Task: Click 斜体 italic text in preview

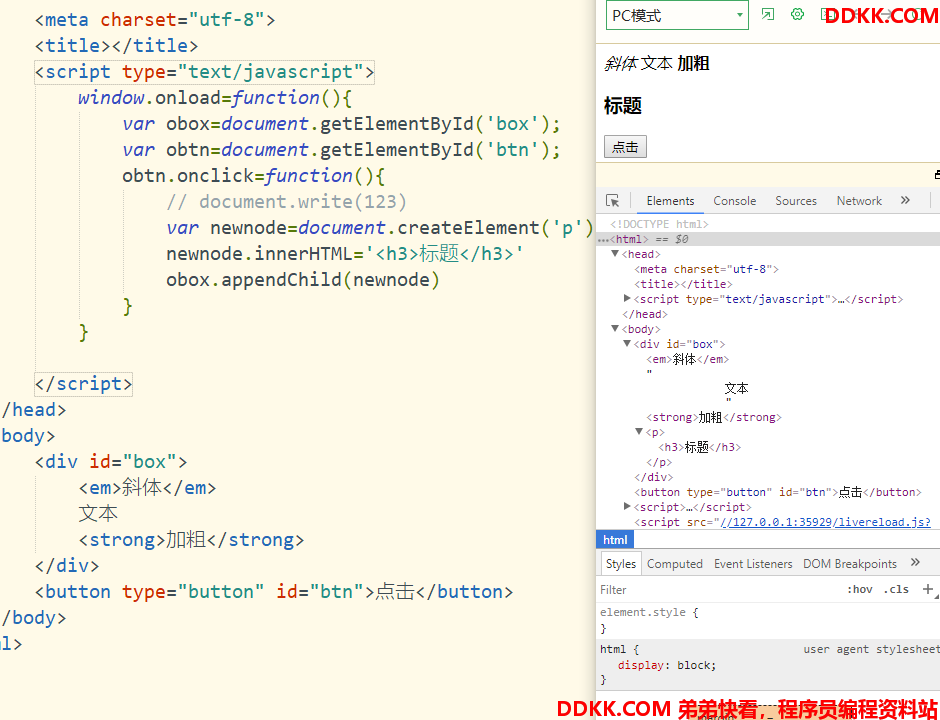Action: pos(620,64)
